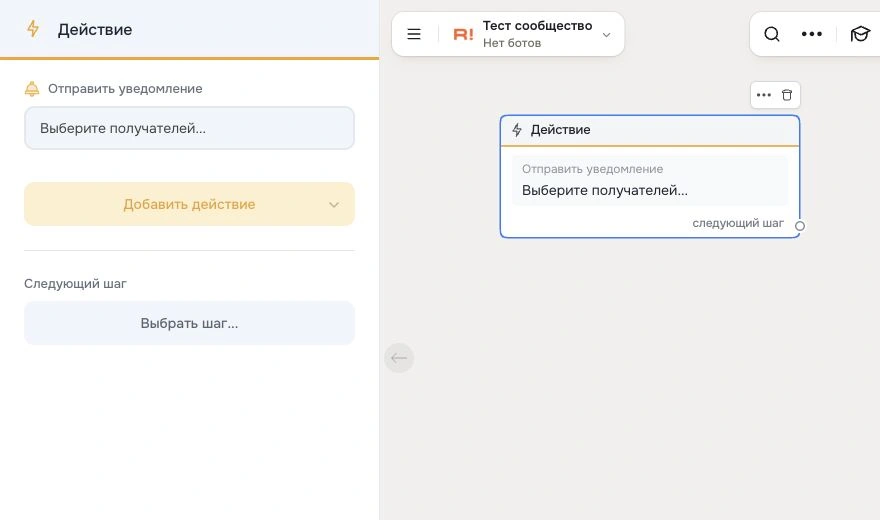
Task: Click Выбрать шаг button
Action: pos(189,323)
